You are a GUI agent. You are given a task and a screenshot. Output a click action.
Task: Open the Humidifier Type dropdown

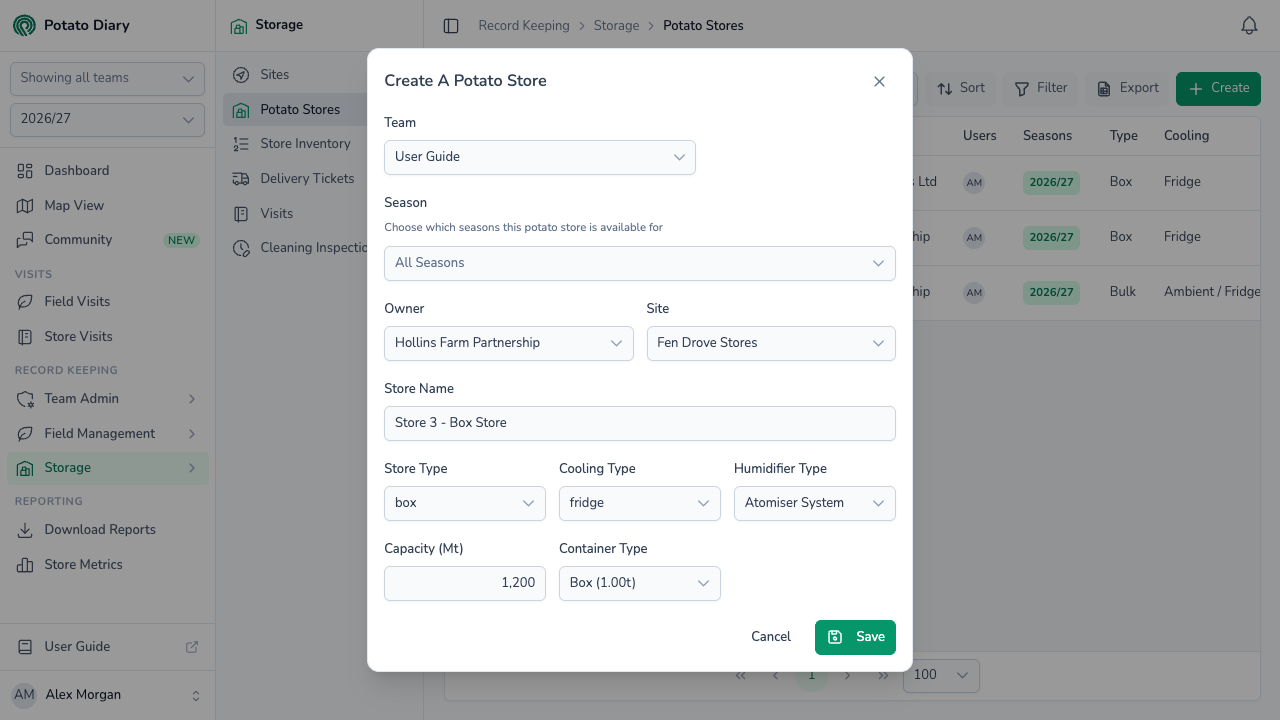pos(815,503)
